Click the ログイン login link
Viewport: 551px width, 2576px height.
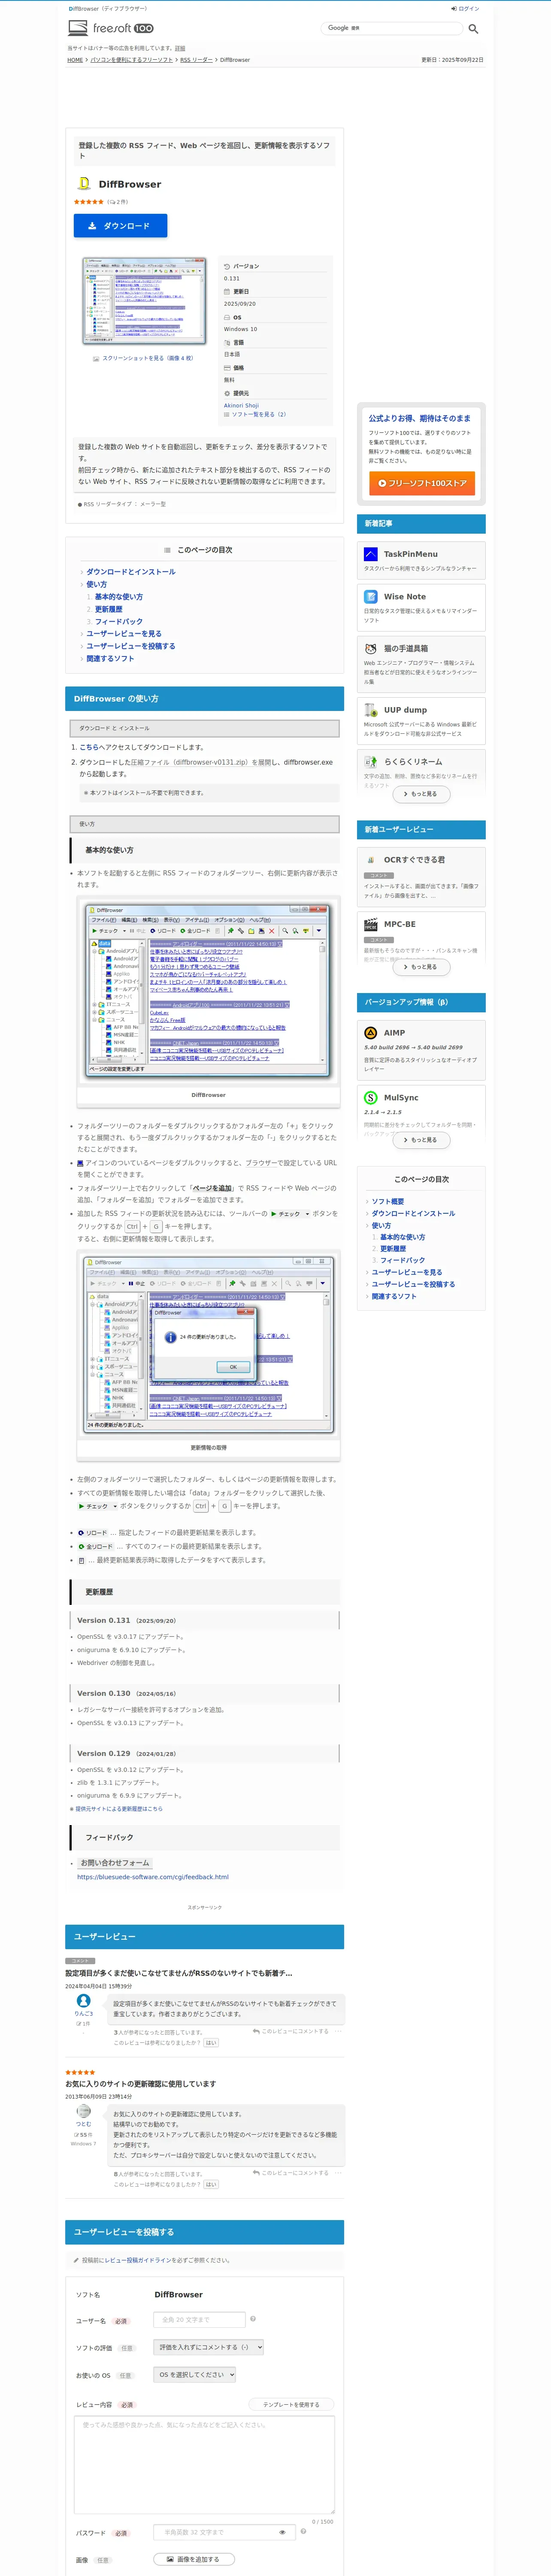click(x=465, y=8)
